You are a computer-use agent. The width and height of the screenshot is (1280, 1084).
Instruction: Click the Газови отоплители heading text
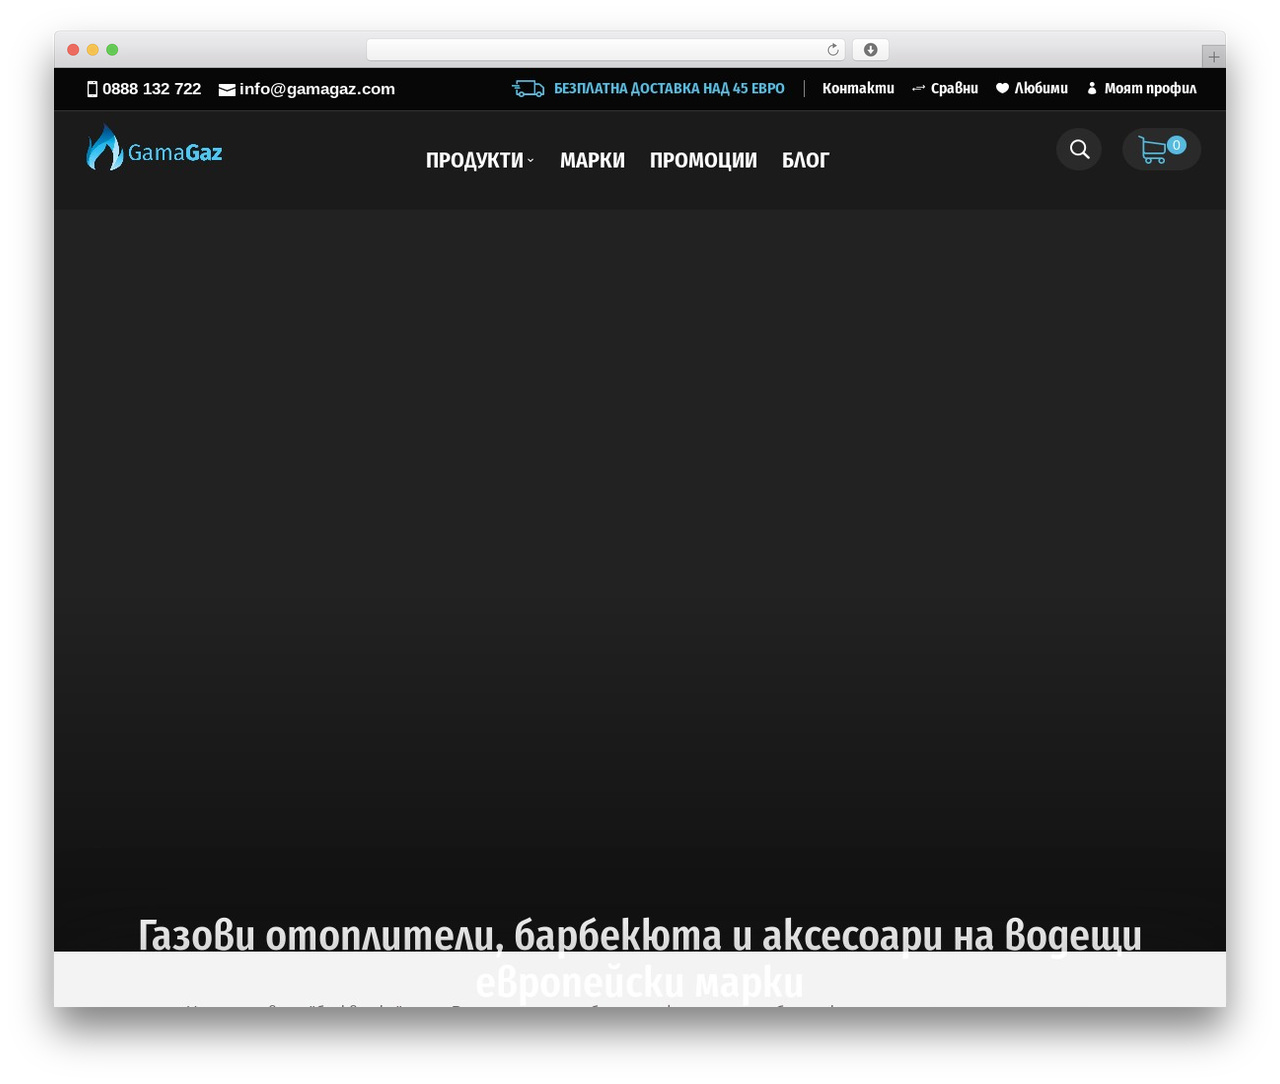640,958
